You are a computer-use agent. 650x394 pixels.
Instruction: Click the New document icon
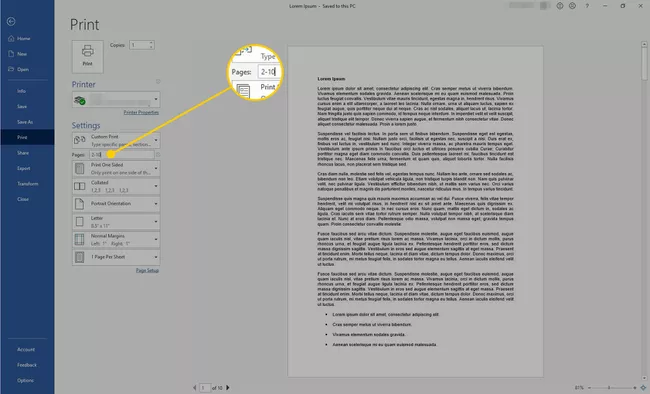[11, 54]
